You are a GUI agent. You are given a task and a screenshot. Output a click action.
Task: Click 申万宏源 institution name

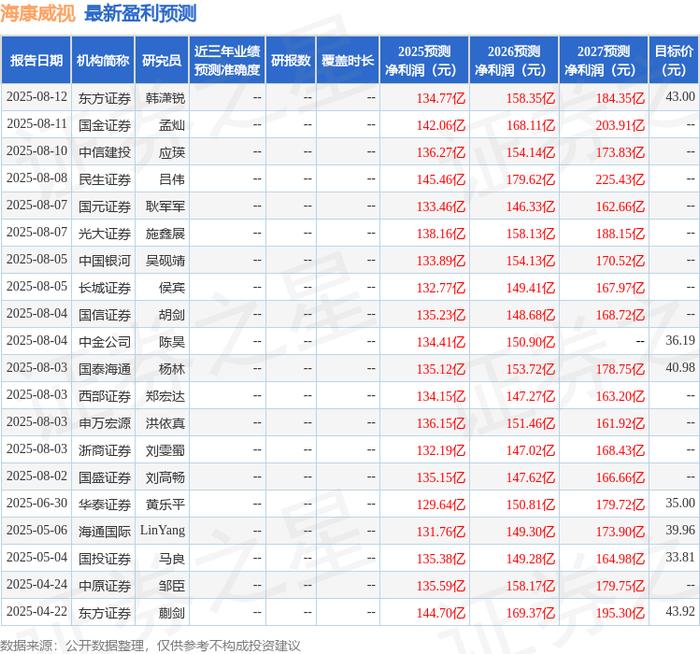click(x=104, y=423)
